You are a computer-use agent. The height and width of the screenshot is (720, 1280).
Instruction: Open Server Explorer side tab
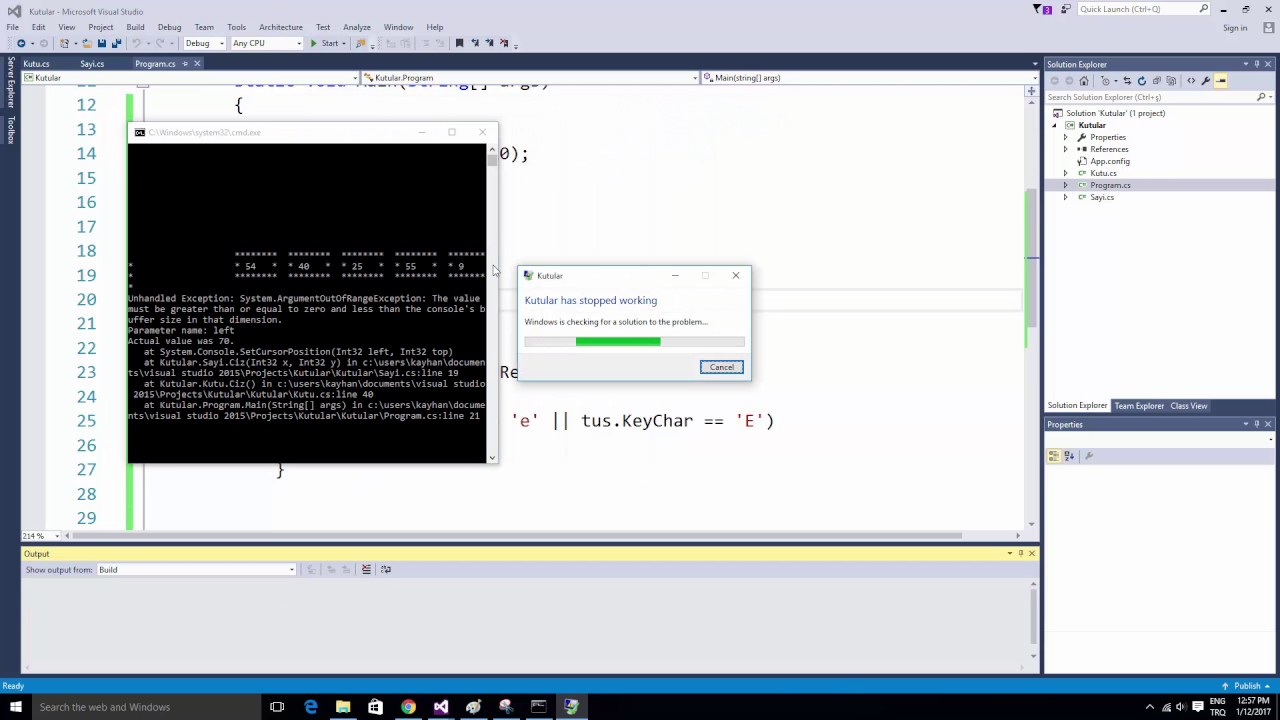tap(11, 82)
